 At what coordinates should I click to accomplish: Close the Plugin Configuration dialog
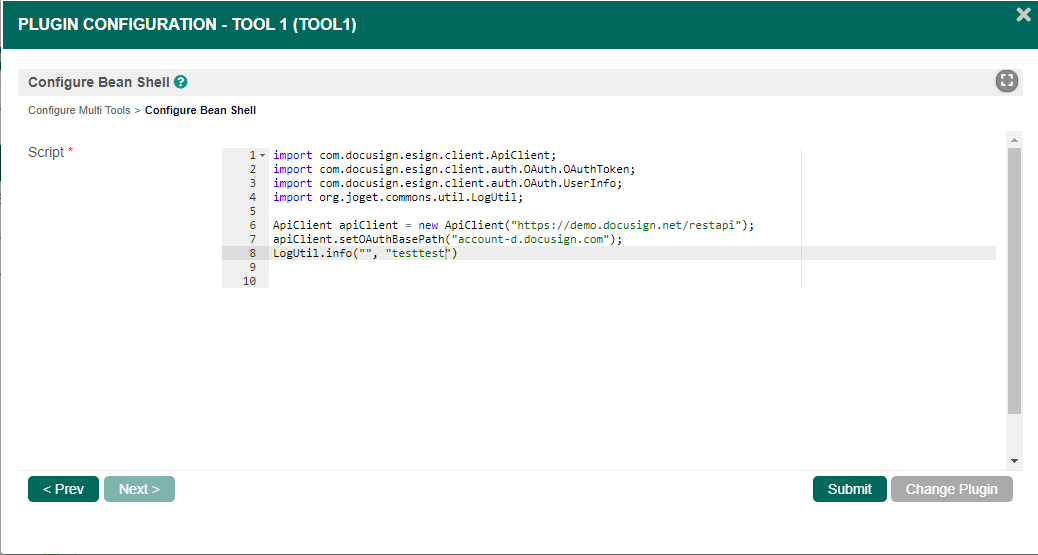[x=1023, y=15]
